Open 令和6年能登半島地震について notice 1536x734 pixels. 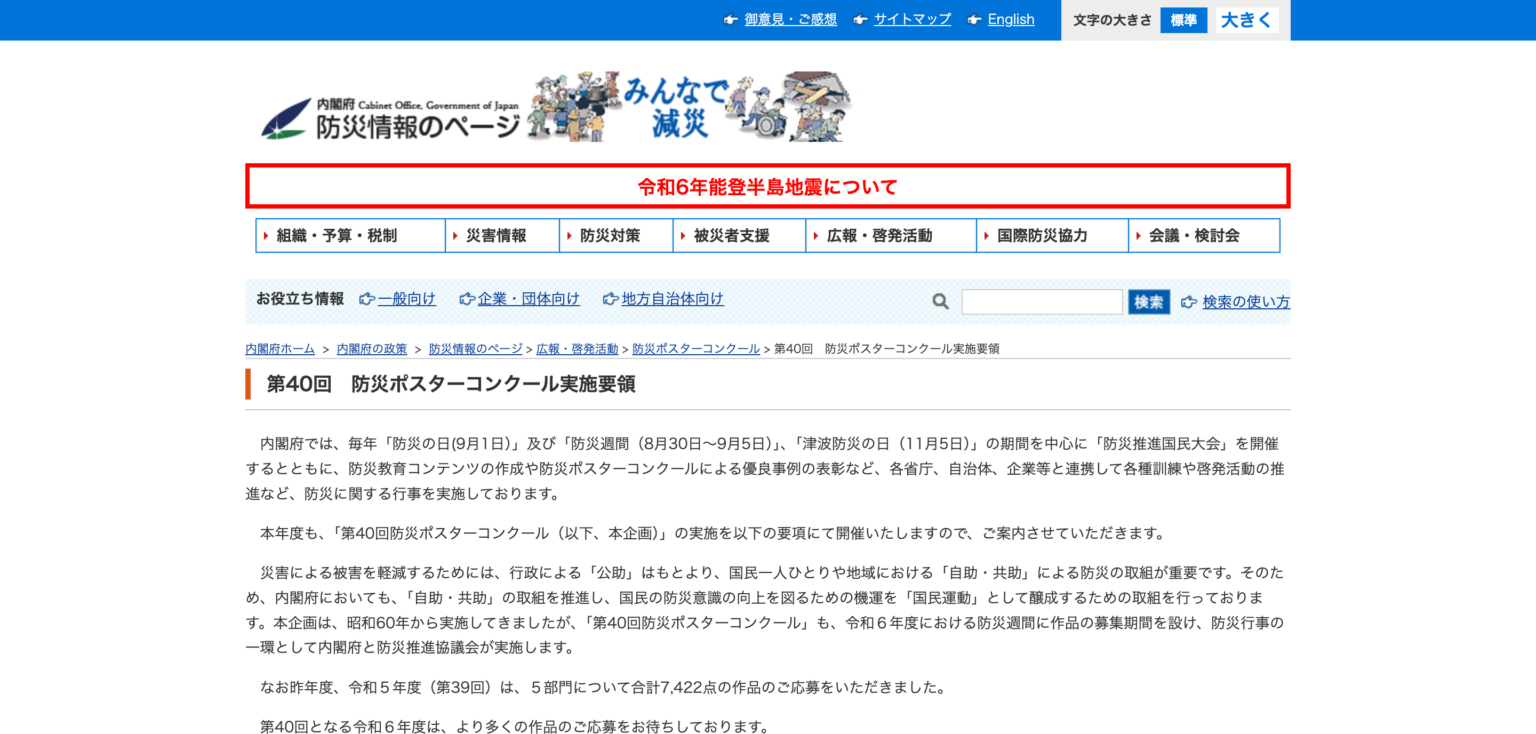point(768,186)
